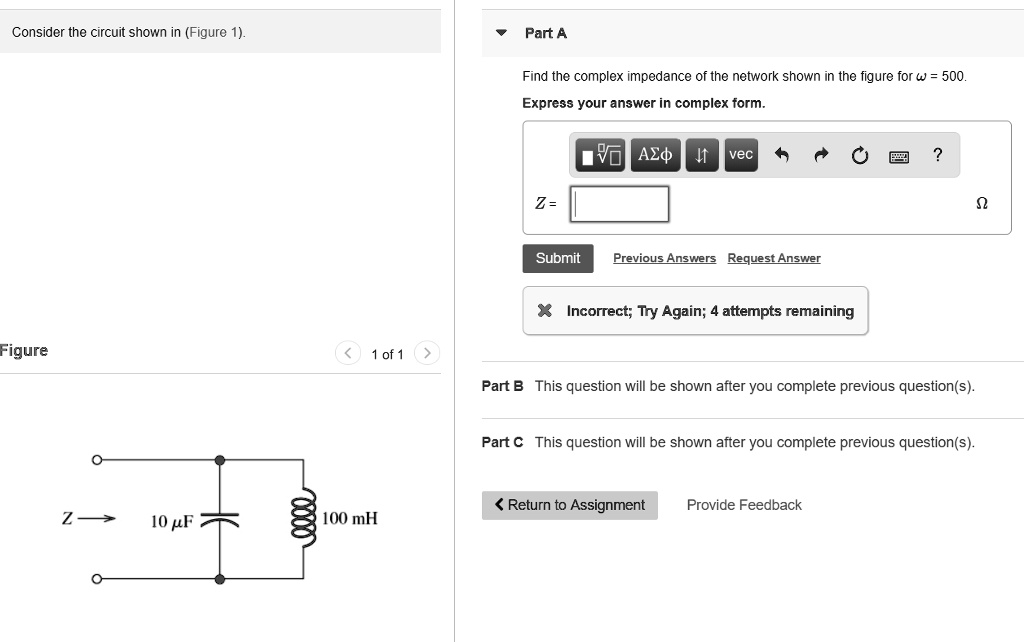Select the Part B section label
Viewport: 1024px width, 642px height.
click(x=502, y=386)
